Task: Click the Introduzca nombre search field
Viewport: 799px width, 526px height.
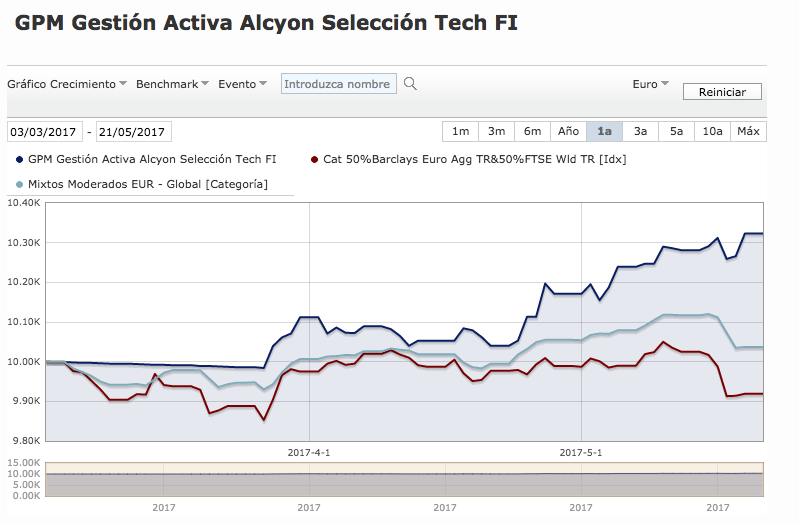Action: click(x=338, y=85)
